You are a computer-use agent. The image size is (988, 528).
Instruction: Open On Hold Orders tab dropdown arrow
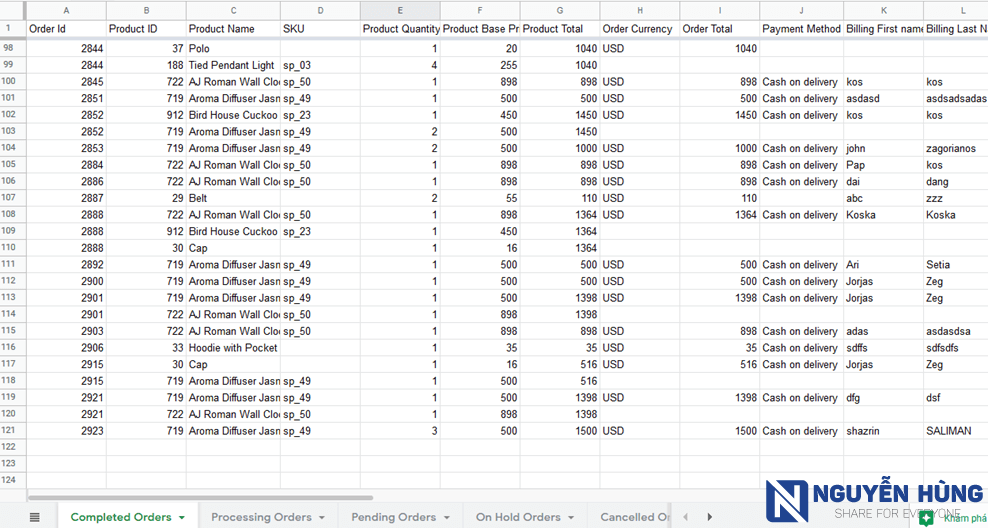pos(571,517)
